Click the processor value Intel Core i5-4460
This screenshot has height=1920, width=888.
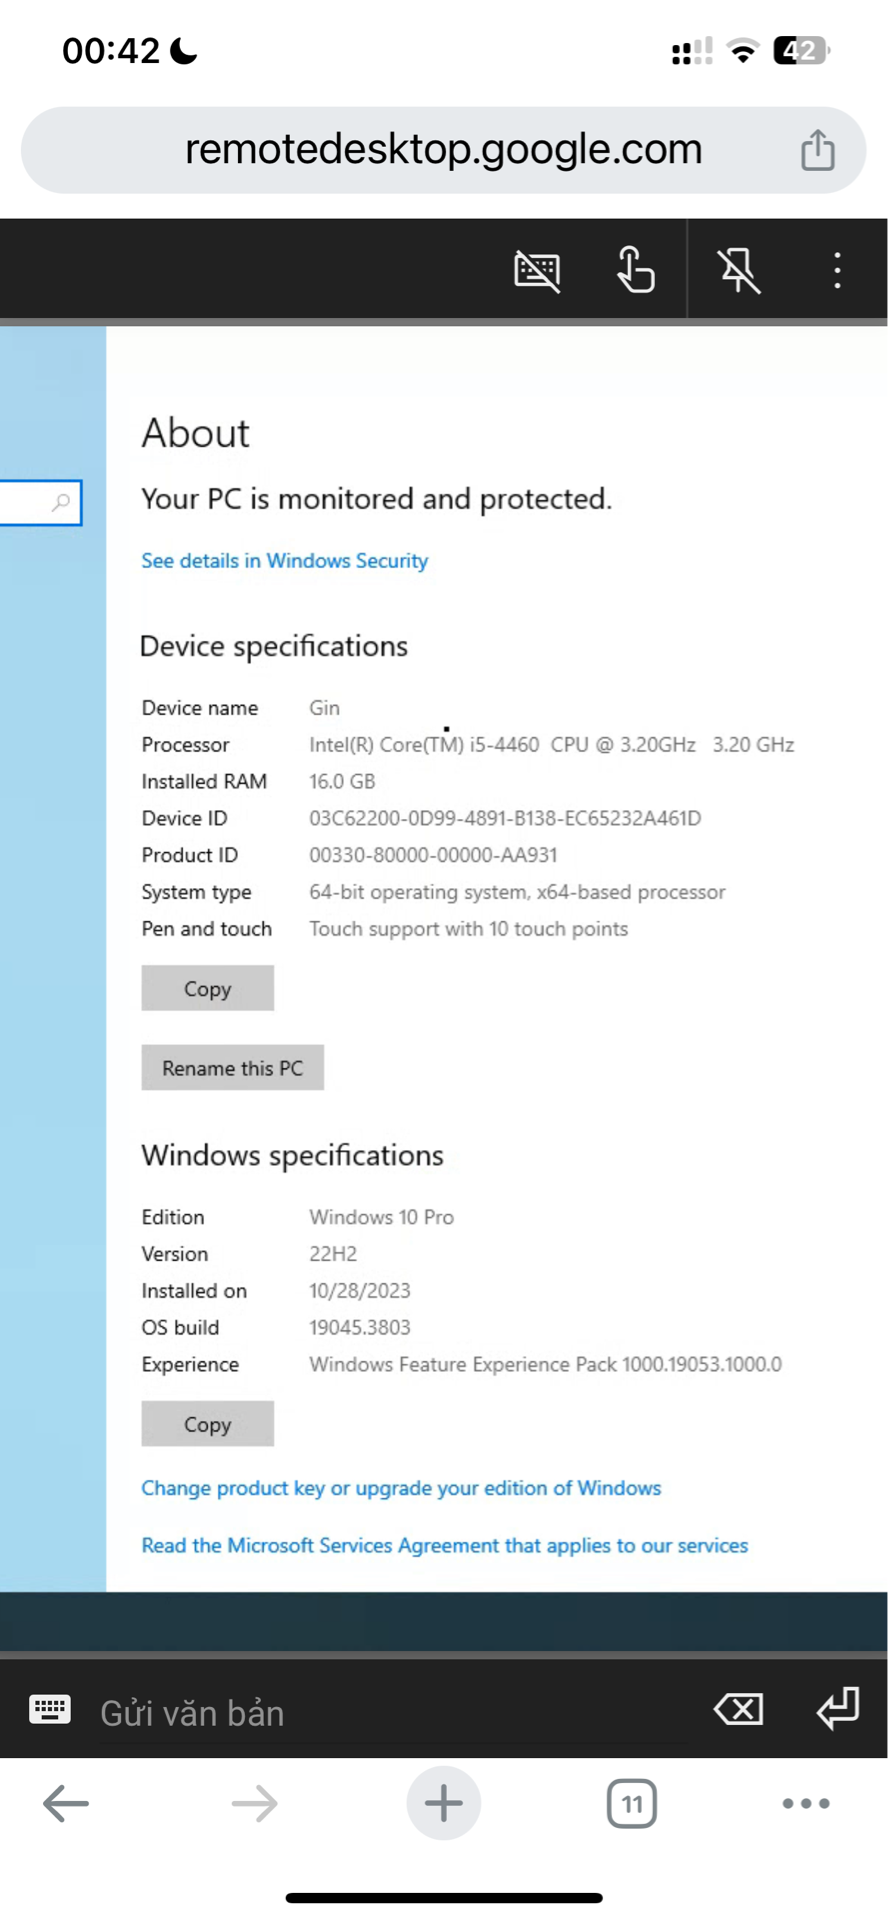point(552,745)
